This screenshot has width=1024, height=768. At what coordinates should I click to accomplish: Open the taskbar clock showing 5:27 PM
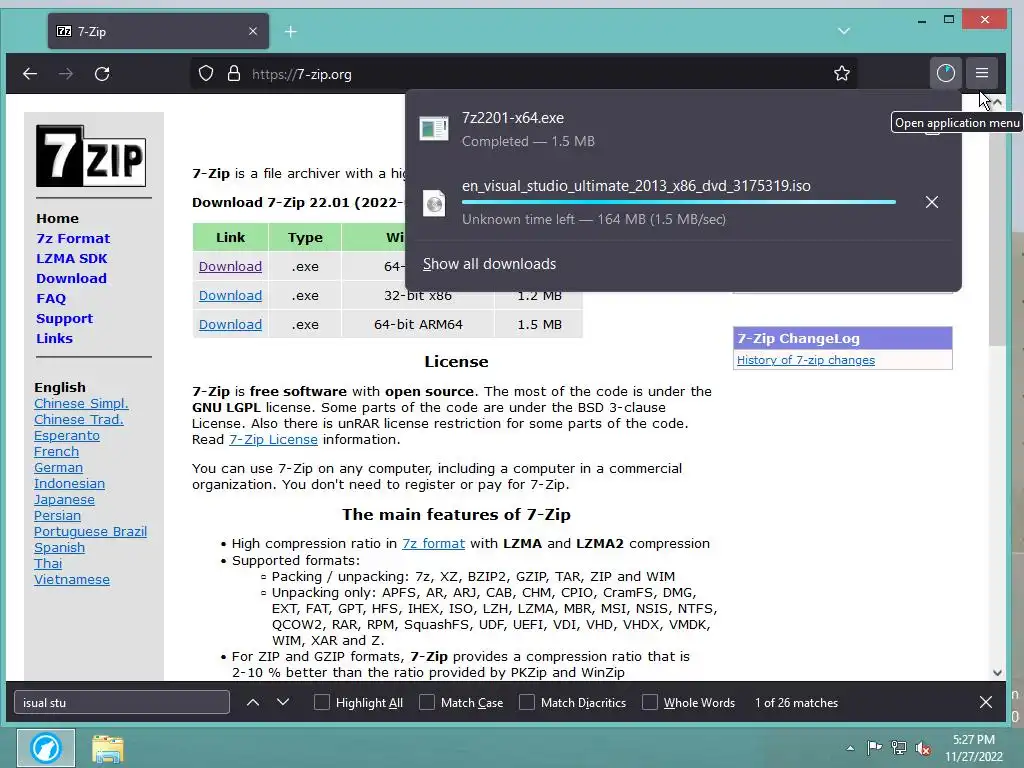[974, 748]
